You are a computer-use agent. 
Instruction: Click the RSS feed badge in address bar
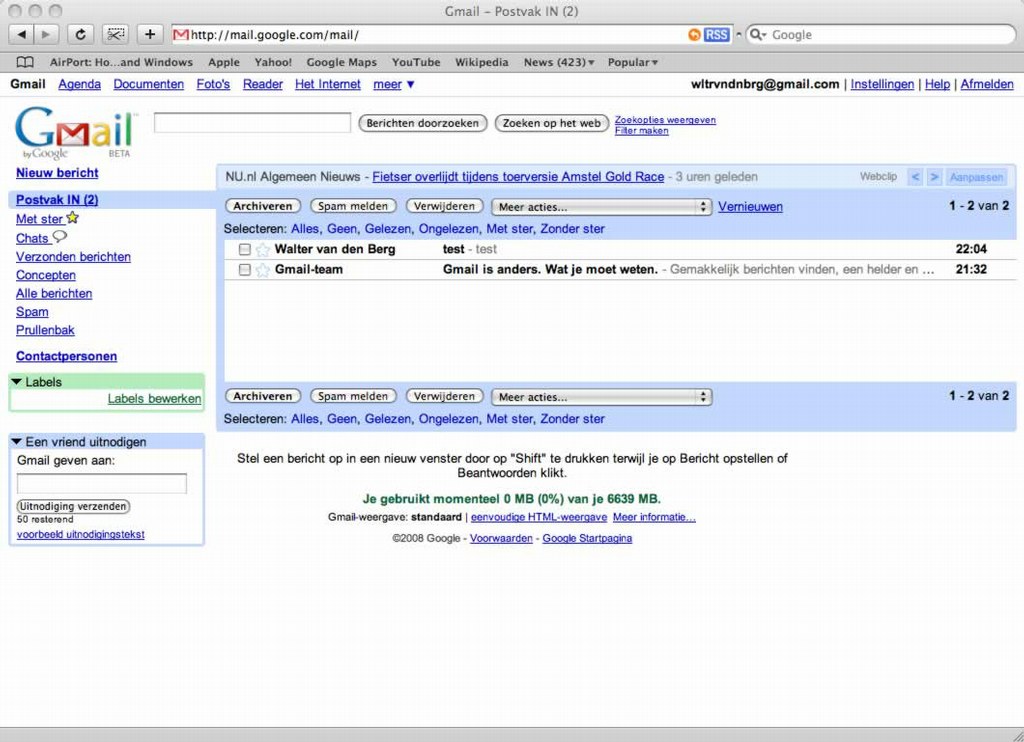point(716,34)
